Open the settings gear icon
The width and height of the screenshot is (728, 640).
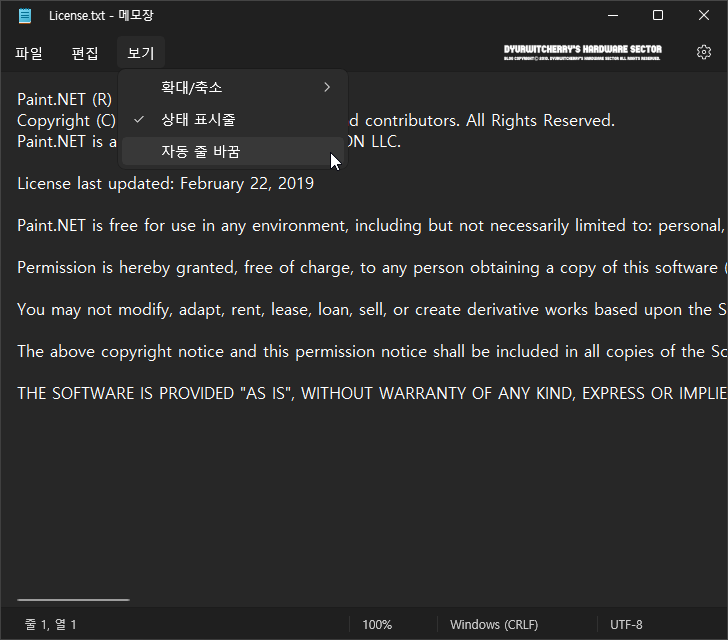pyautogui.click(x=704, y=52)
